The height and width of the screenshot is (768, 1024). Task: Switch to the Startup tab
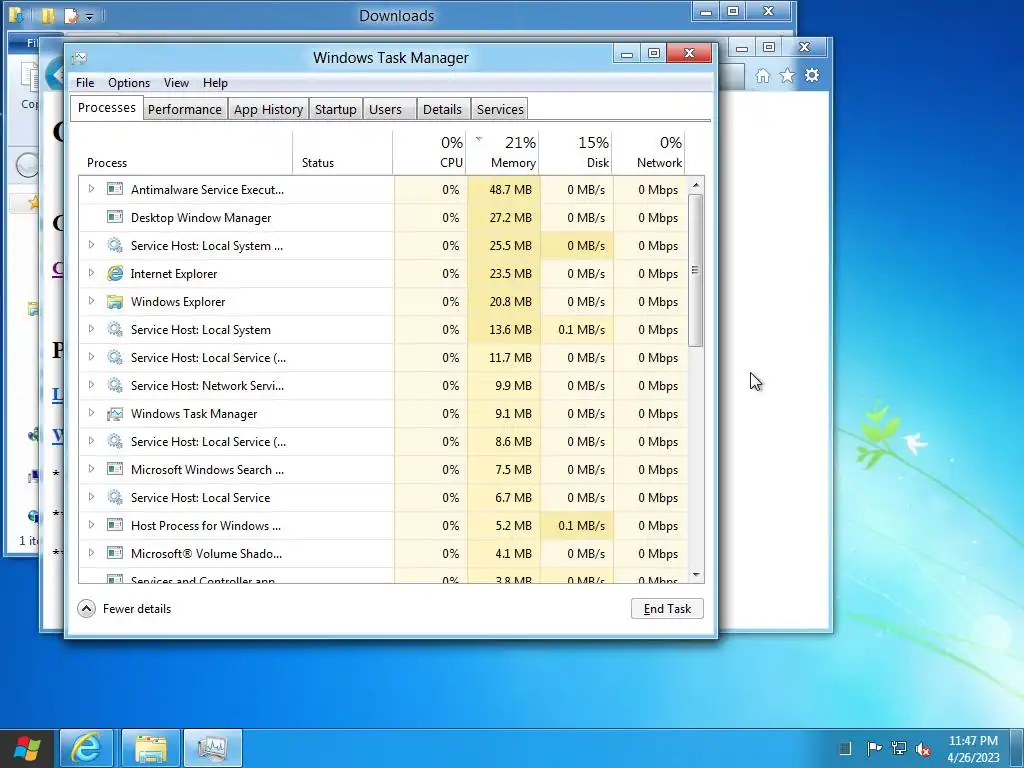click(336, 109)
